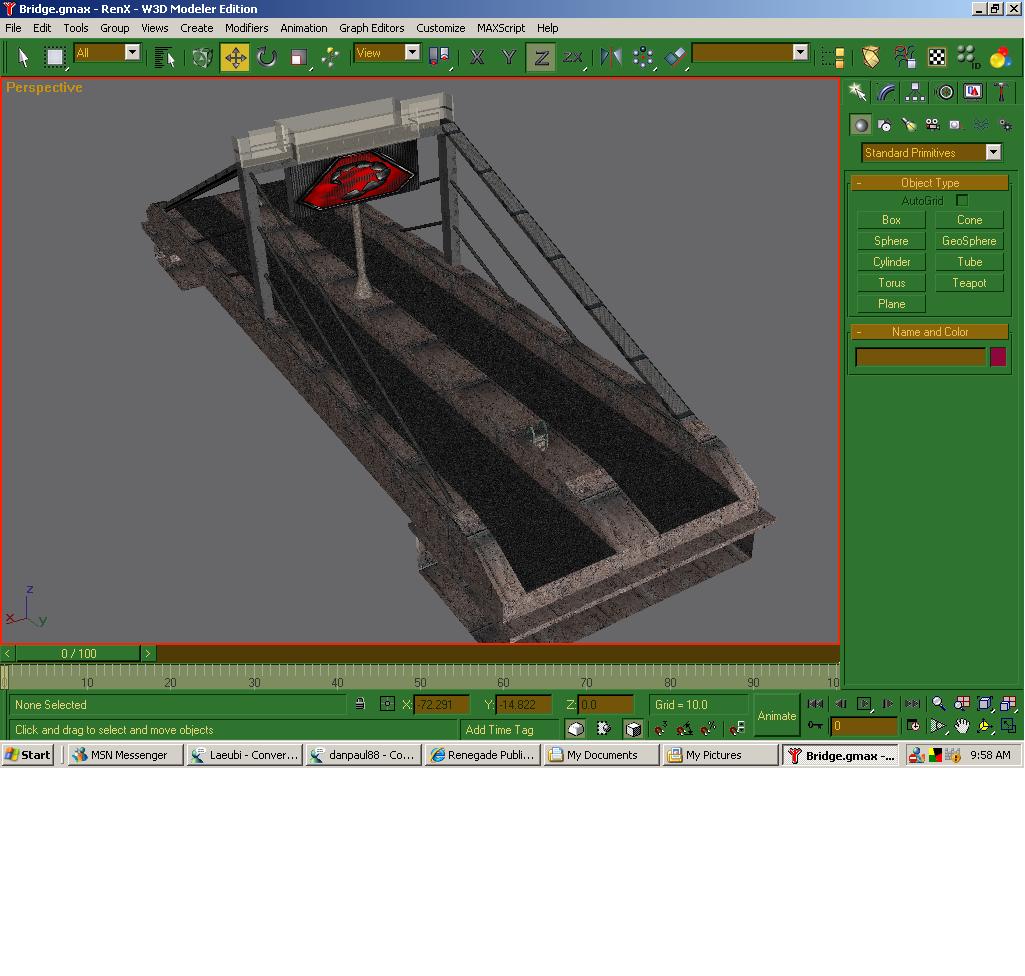This screenshot has height=976, width=1025.
Task: Open the Graph Editors menu
Action: coord(371,28)
